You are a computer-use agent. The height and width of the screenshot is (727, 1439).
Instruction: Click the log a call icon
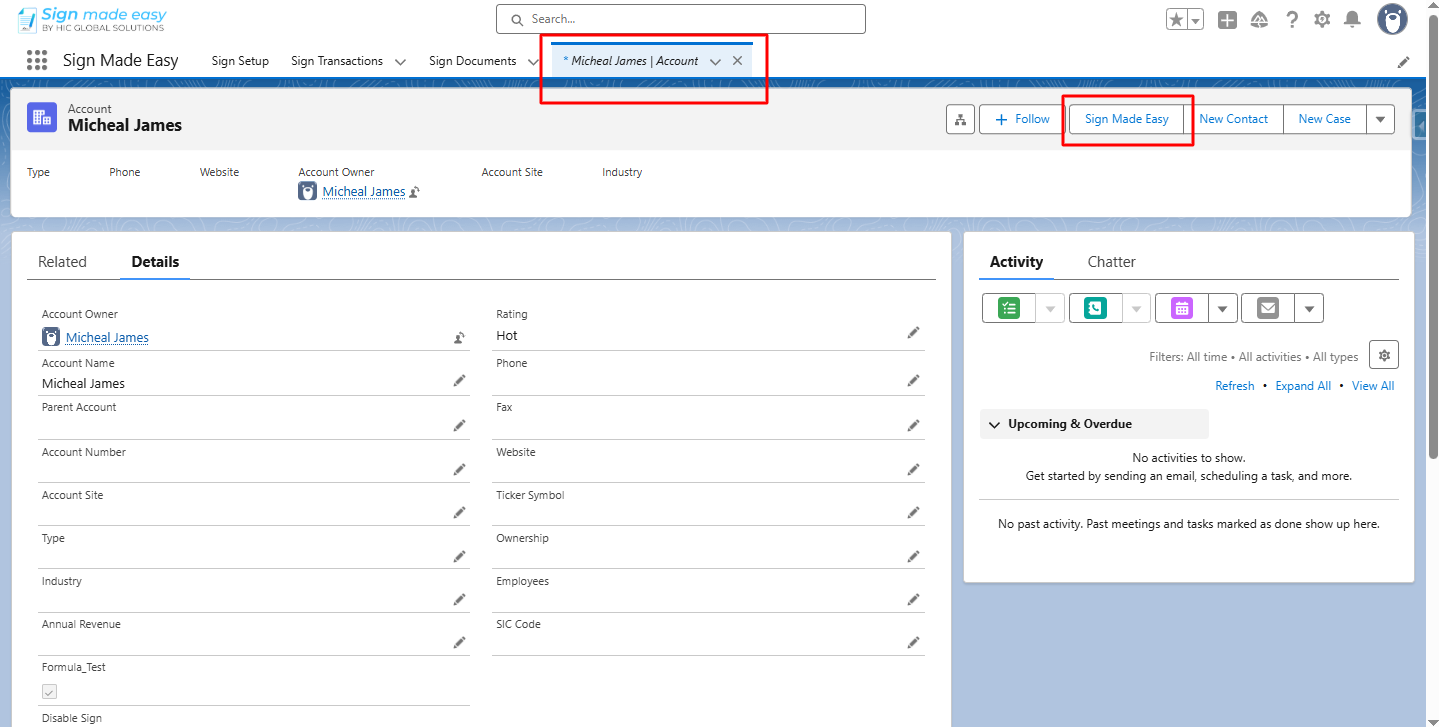pos(1095,308)
